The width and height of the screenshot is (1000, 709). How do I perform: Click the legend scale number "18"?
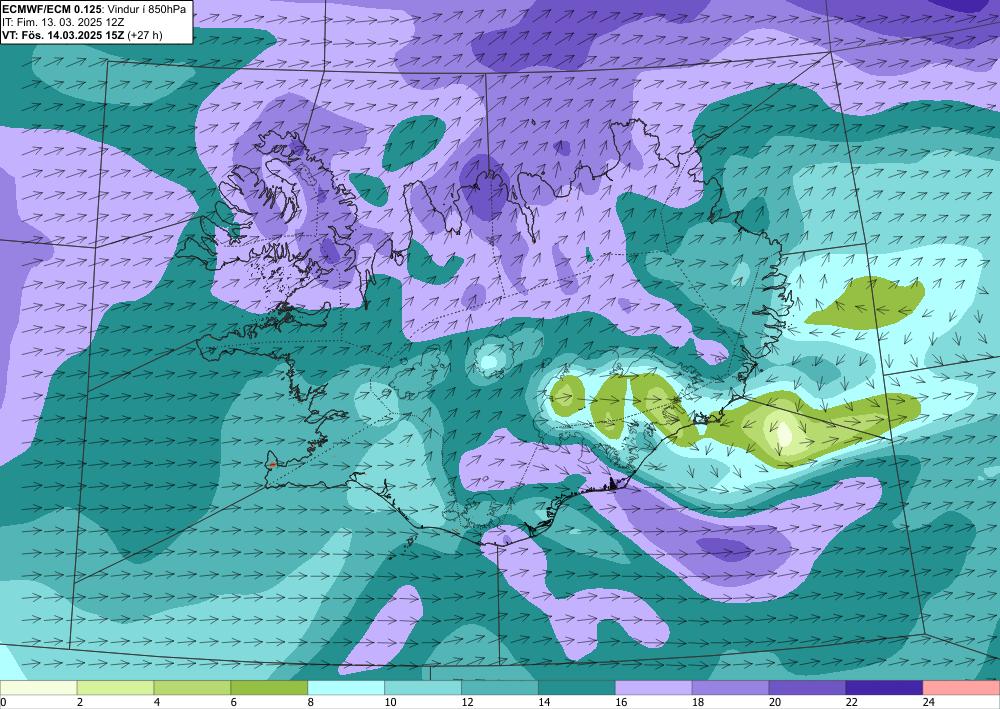(698, 702)
